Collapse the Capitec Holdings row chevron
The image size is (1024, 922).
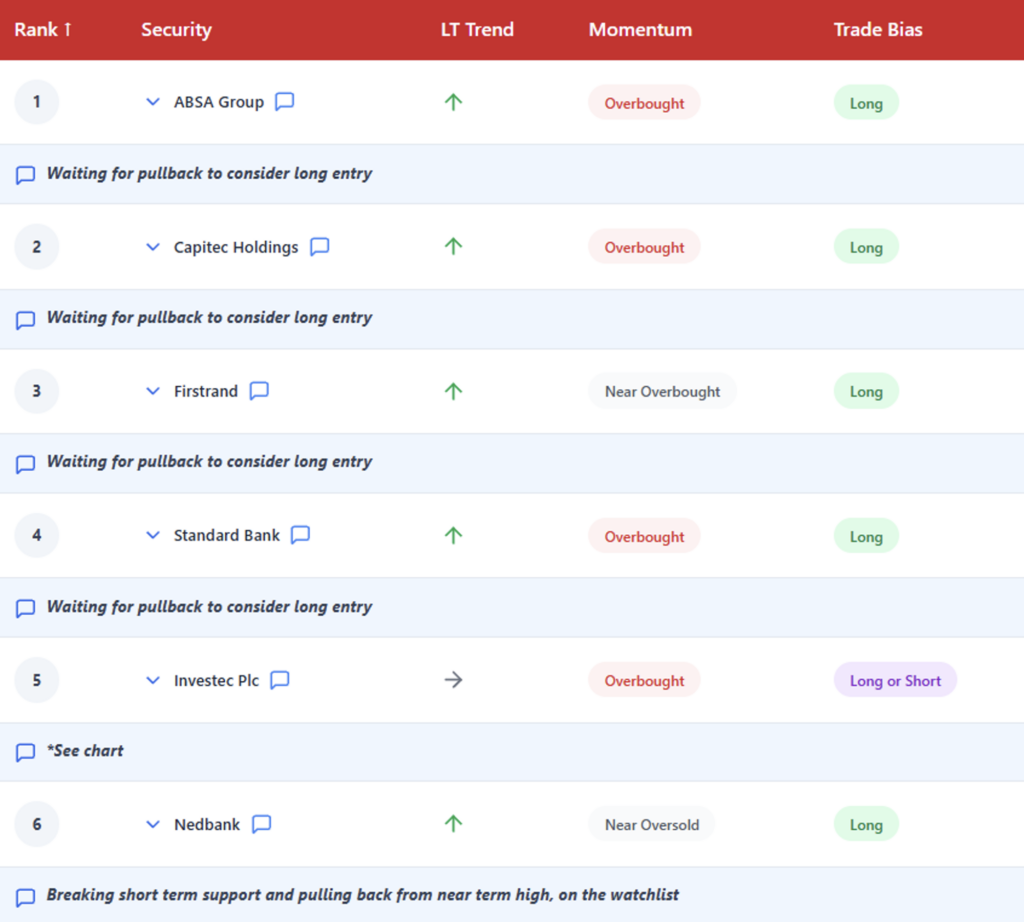(x=153, y=247)
